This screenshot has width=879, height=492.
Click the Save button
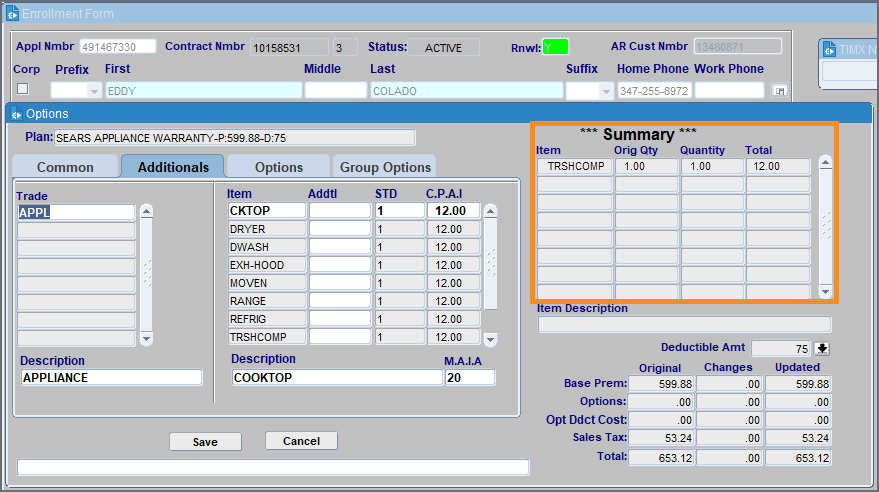point(205,442)
